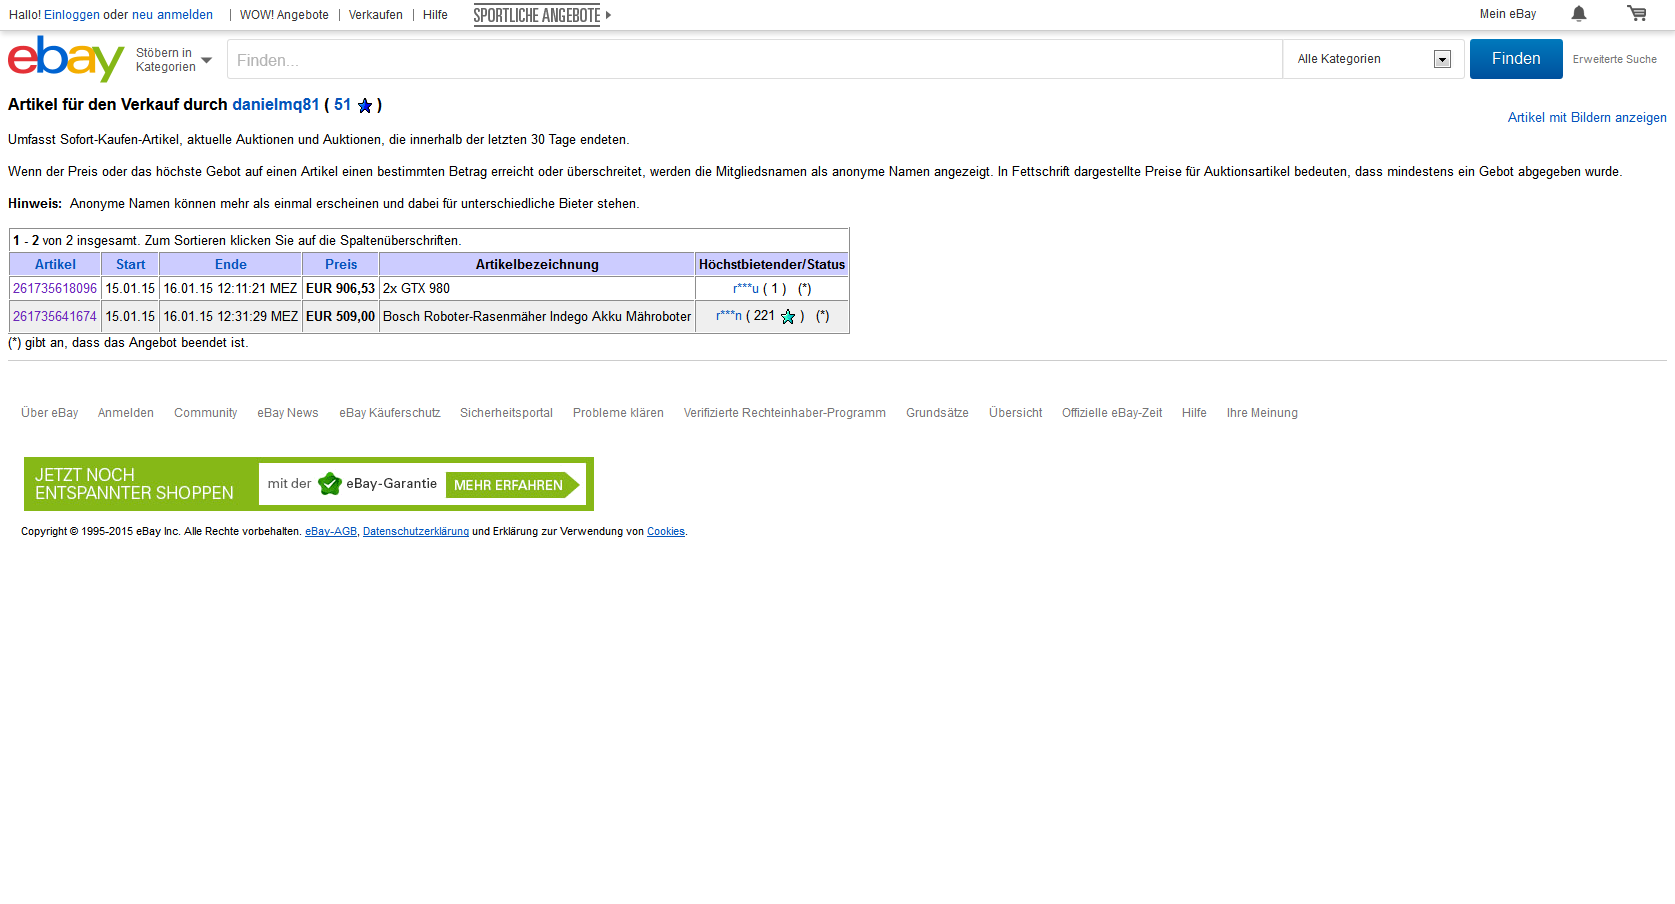The image size is (1675, 904).
Task: Open Anmelden footer link
Action: click(126, 413)
